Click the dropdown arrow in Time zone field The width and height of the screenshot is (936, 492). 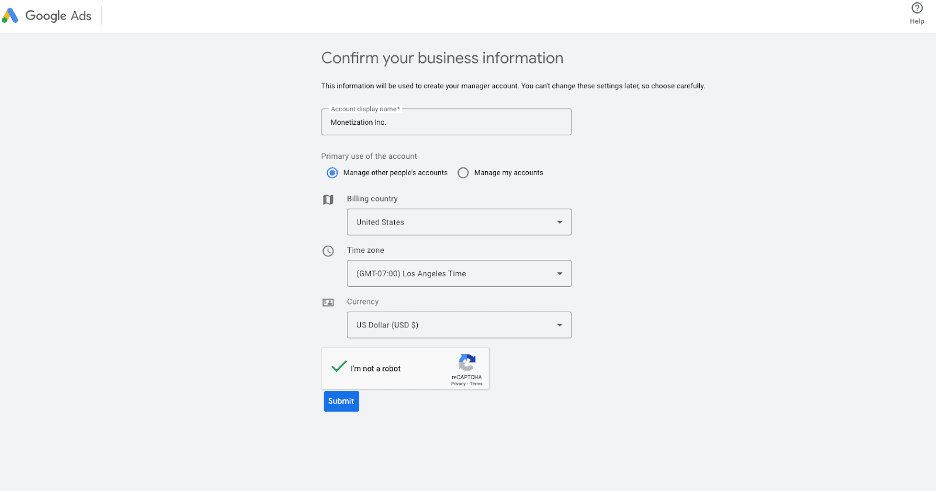point(559,273)
